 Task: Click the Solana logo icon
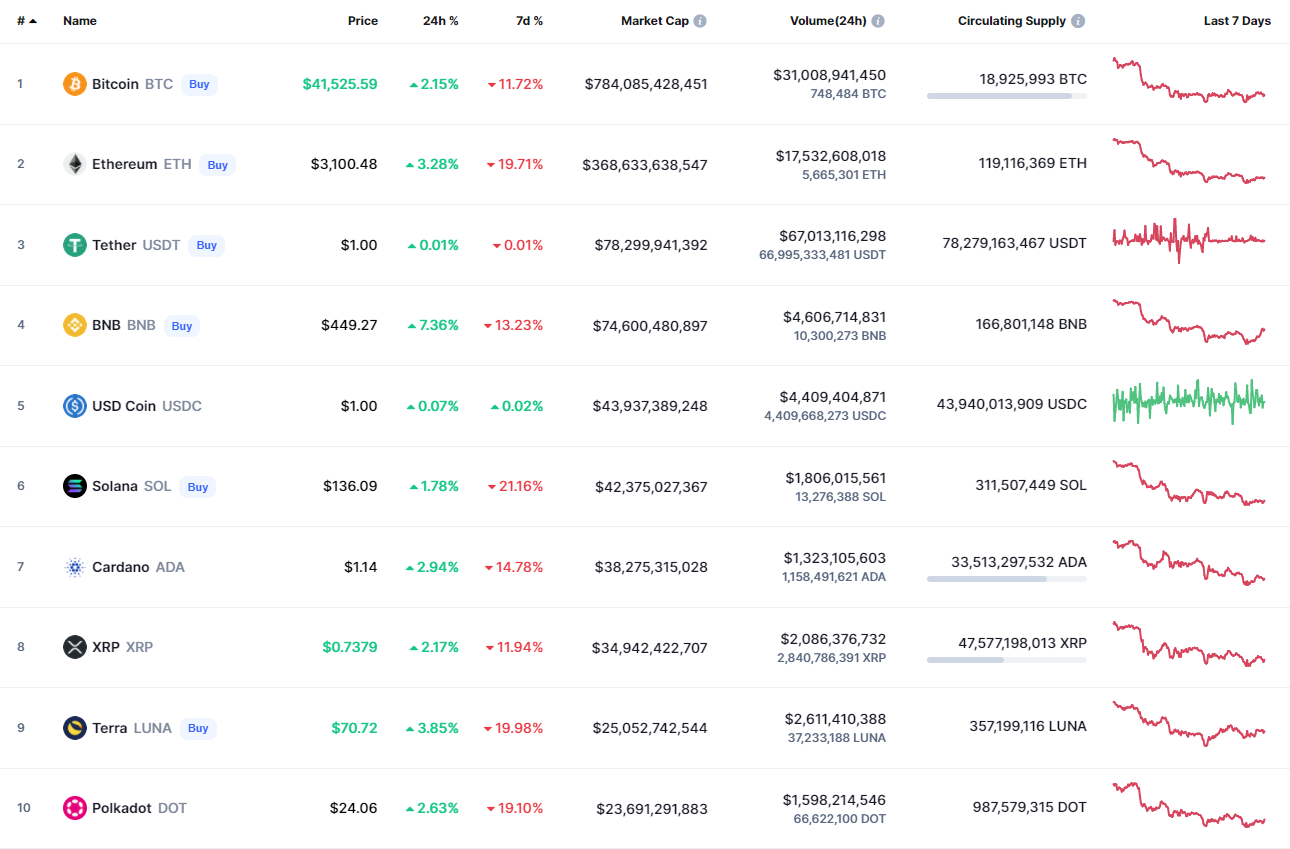(x=75, y=486)
